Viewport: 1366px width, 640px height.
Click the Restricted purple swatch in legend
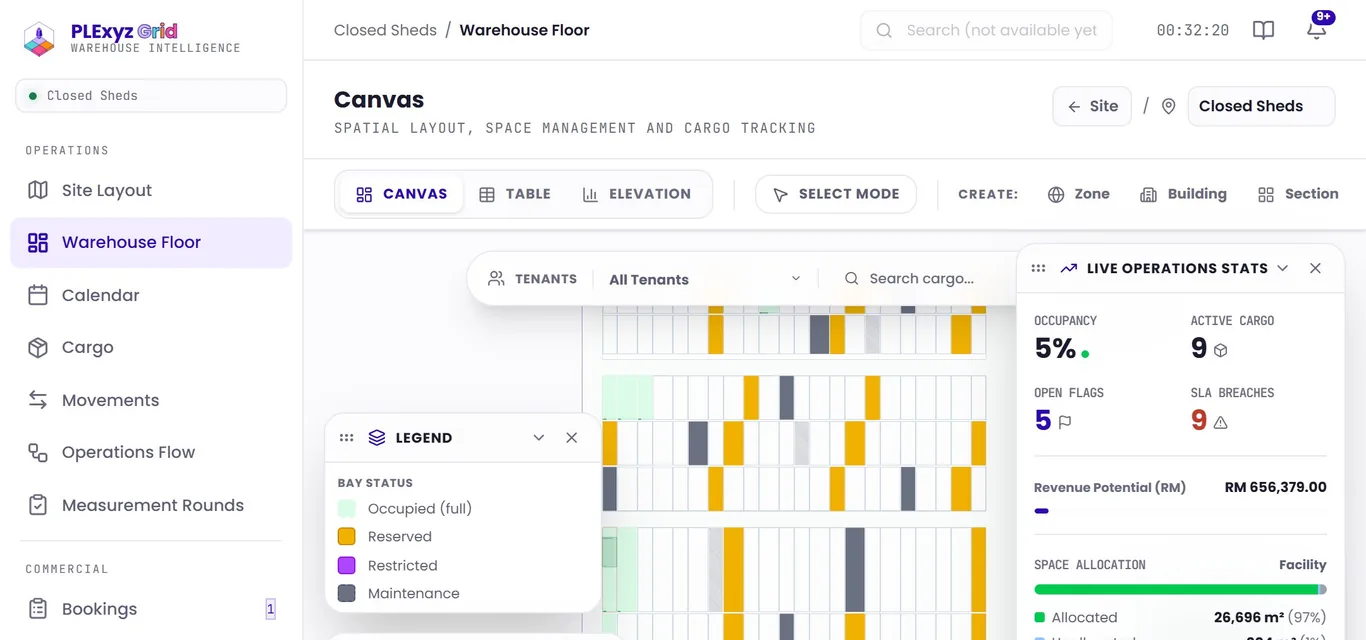click(x=347, y=565)
